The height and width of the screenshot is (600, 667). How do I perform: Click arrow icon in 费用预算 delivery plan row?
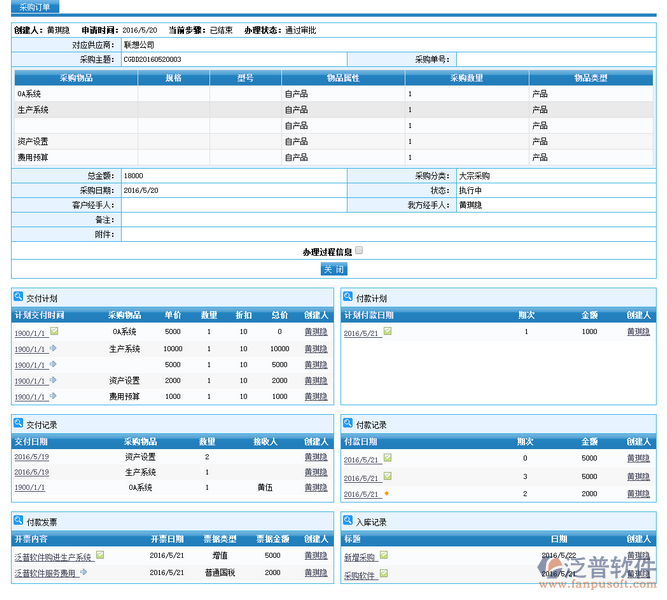(53, 396)
